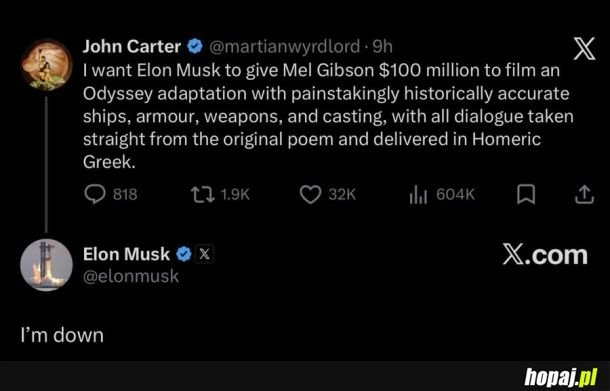Click the X affiliation badge beside Elon Musk
The width and height of the screenshot is (610, 391).
click(x=205, y=254)
